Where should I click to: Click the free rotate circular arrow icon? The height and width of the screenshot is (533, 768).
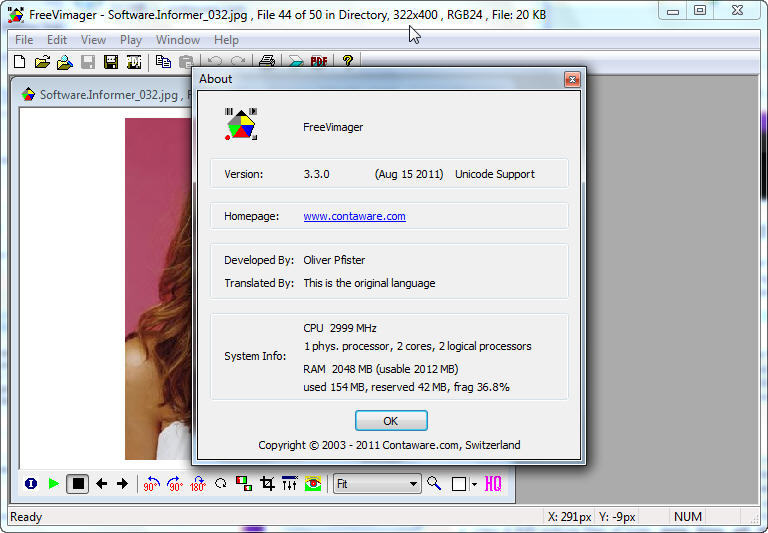pyautogui.click(x=221, y=484)
